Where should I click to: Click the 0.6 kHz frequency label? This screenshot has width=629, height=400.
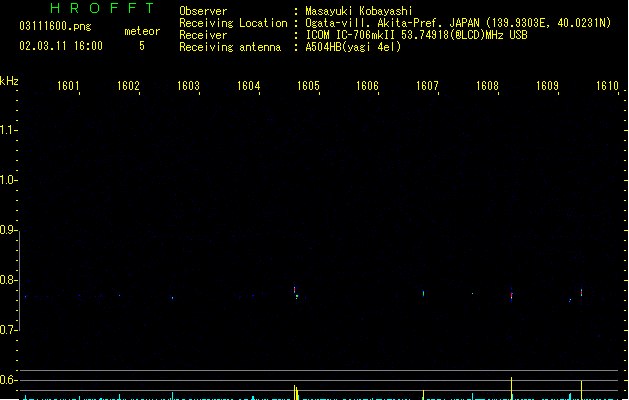8,380
